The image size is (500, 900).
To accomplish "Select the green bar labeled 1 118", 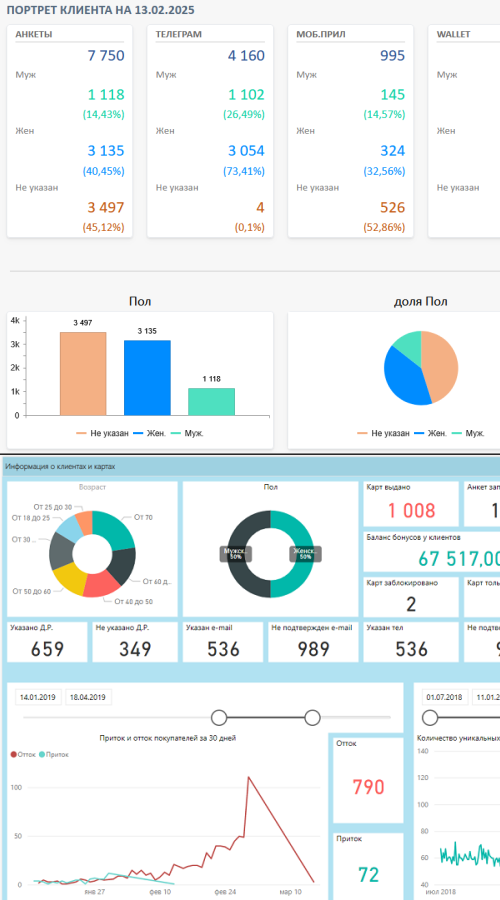I will 211,402.
